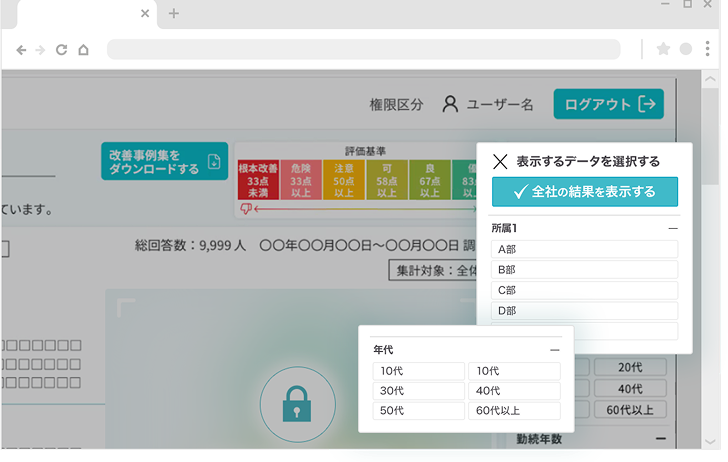Collapse the 年代 section in popup
This screenshot has height=462, width=728.
pyautogui.click(x=554, y=350)
